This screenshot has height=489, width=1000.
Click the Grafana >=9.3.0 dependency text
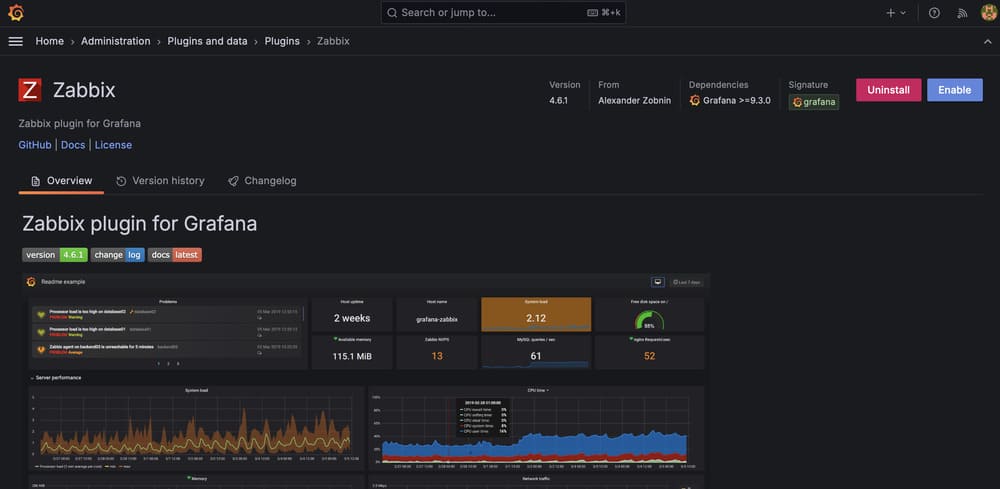[737, 101]
